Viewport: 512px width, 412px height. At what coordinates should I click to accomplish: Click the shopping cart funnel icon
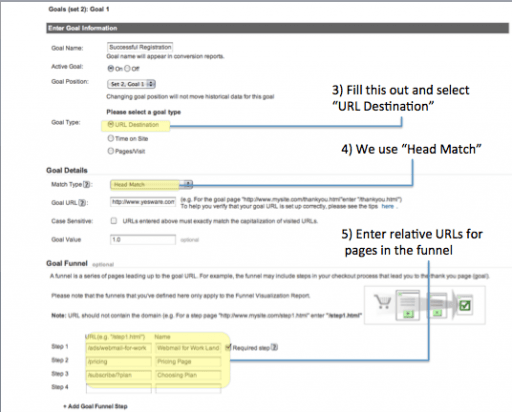click(382, 302)
